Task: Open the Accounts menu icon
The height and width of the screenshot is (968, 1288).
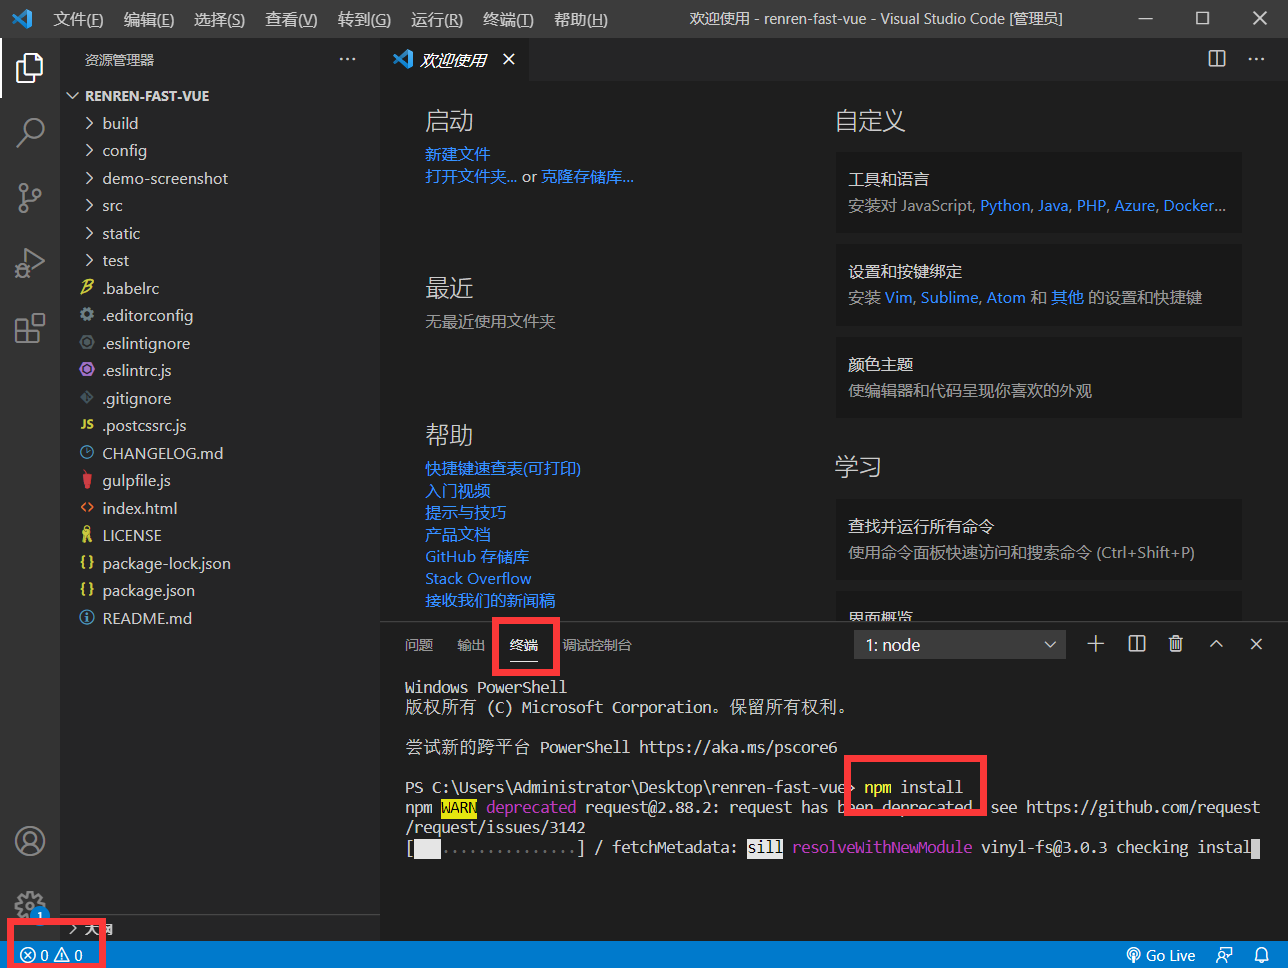Action: (x=30, y=841)
